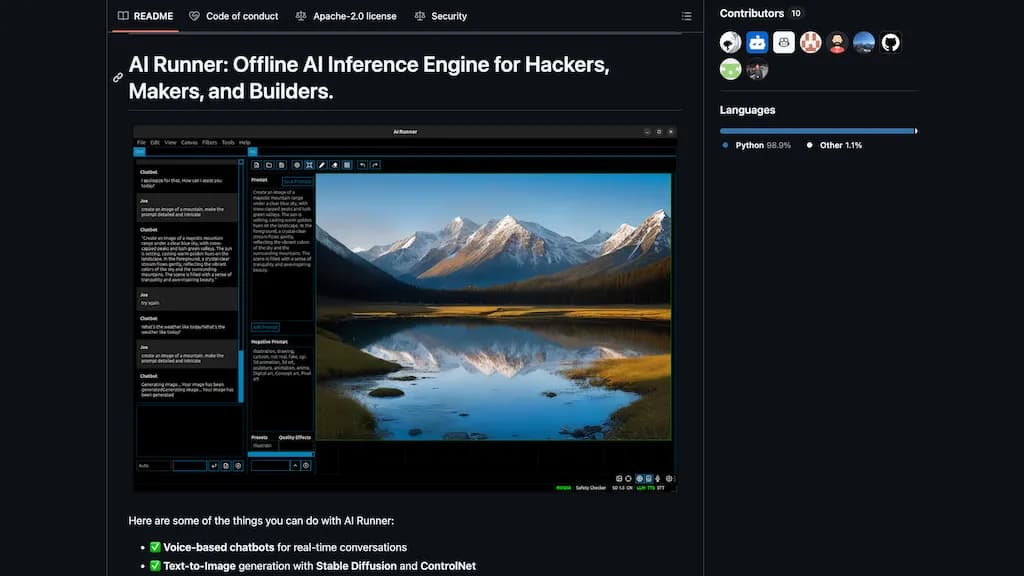Click the save icon in AI Runner toolbar

coord(281,165)
